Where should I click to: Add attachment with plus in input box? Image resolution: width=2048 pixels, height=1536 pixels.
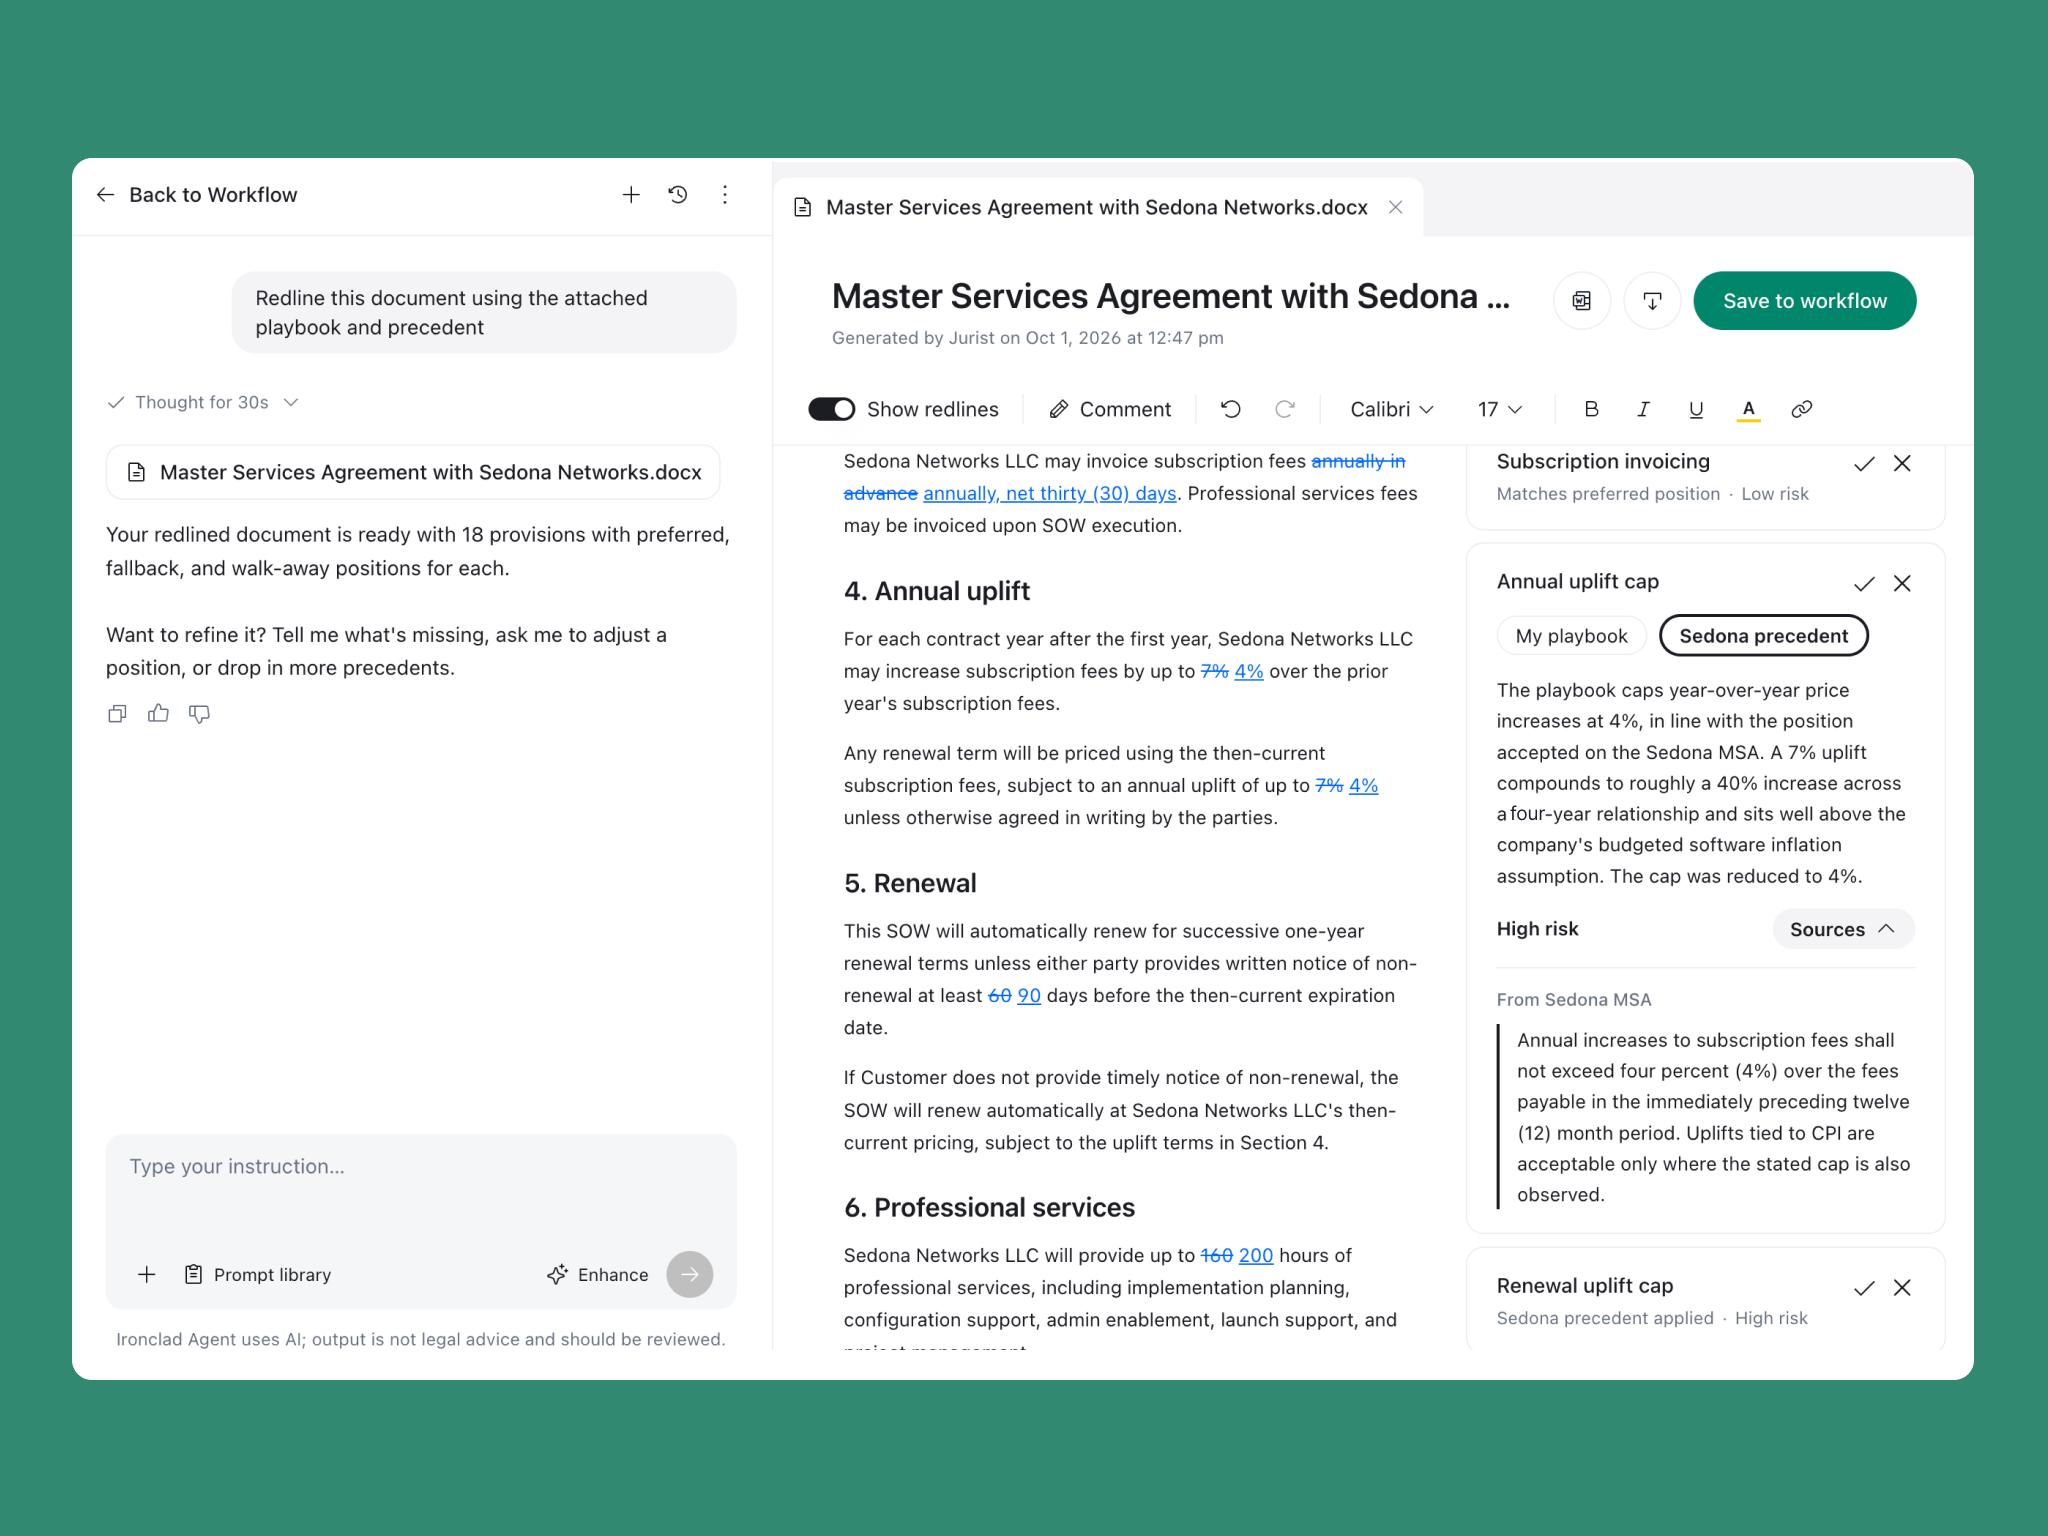click(x=147, y=1275)
